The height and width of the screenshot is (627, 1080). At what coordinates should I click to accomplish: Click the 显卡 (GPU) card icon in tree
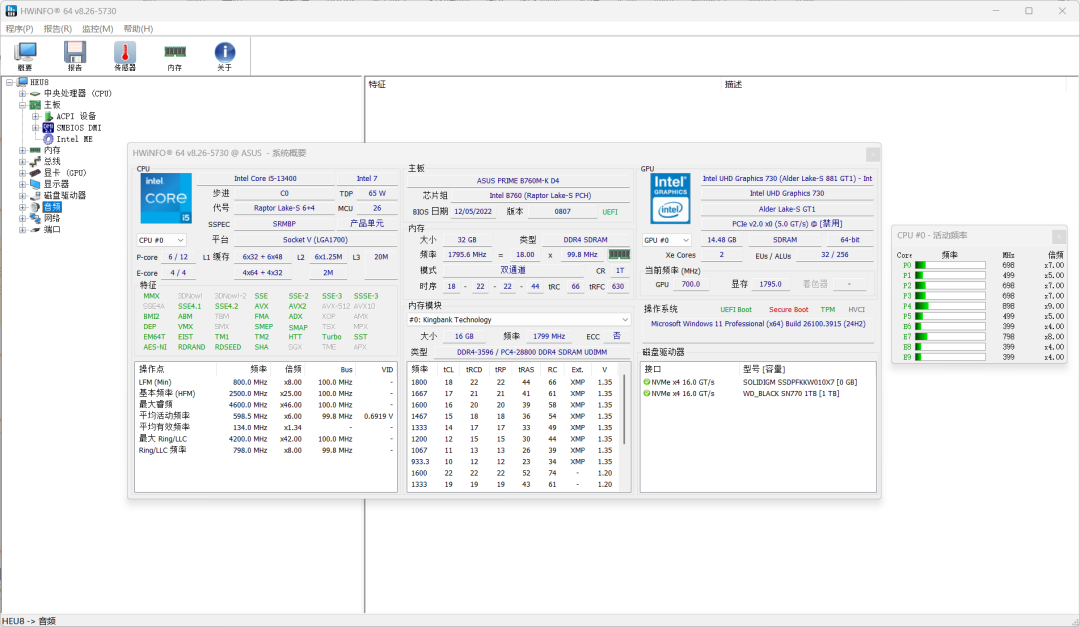tap(35, 173)
